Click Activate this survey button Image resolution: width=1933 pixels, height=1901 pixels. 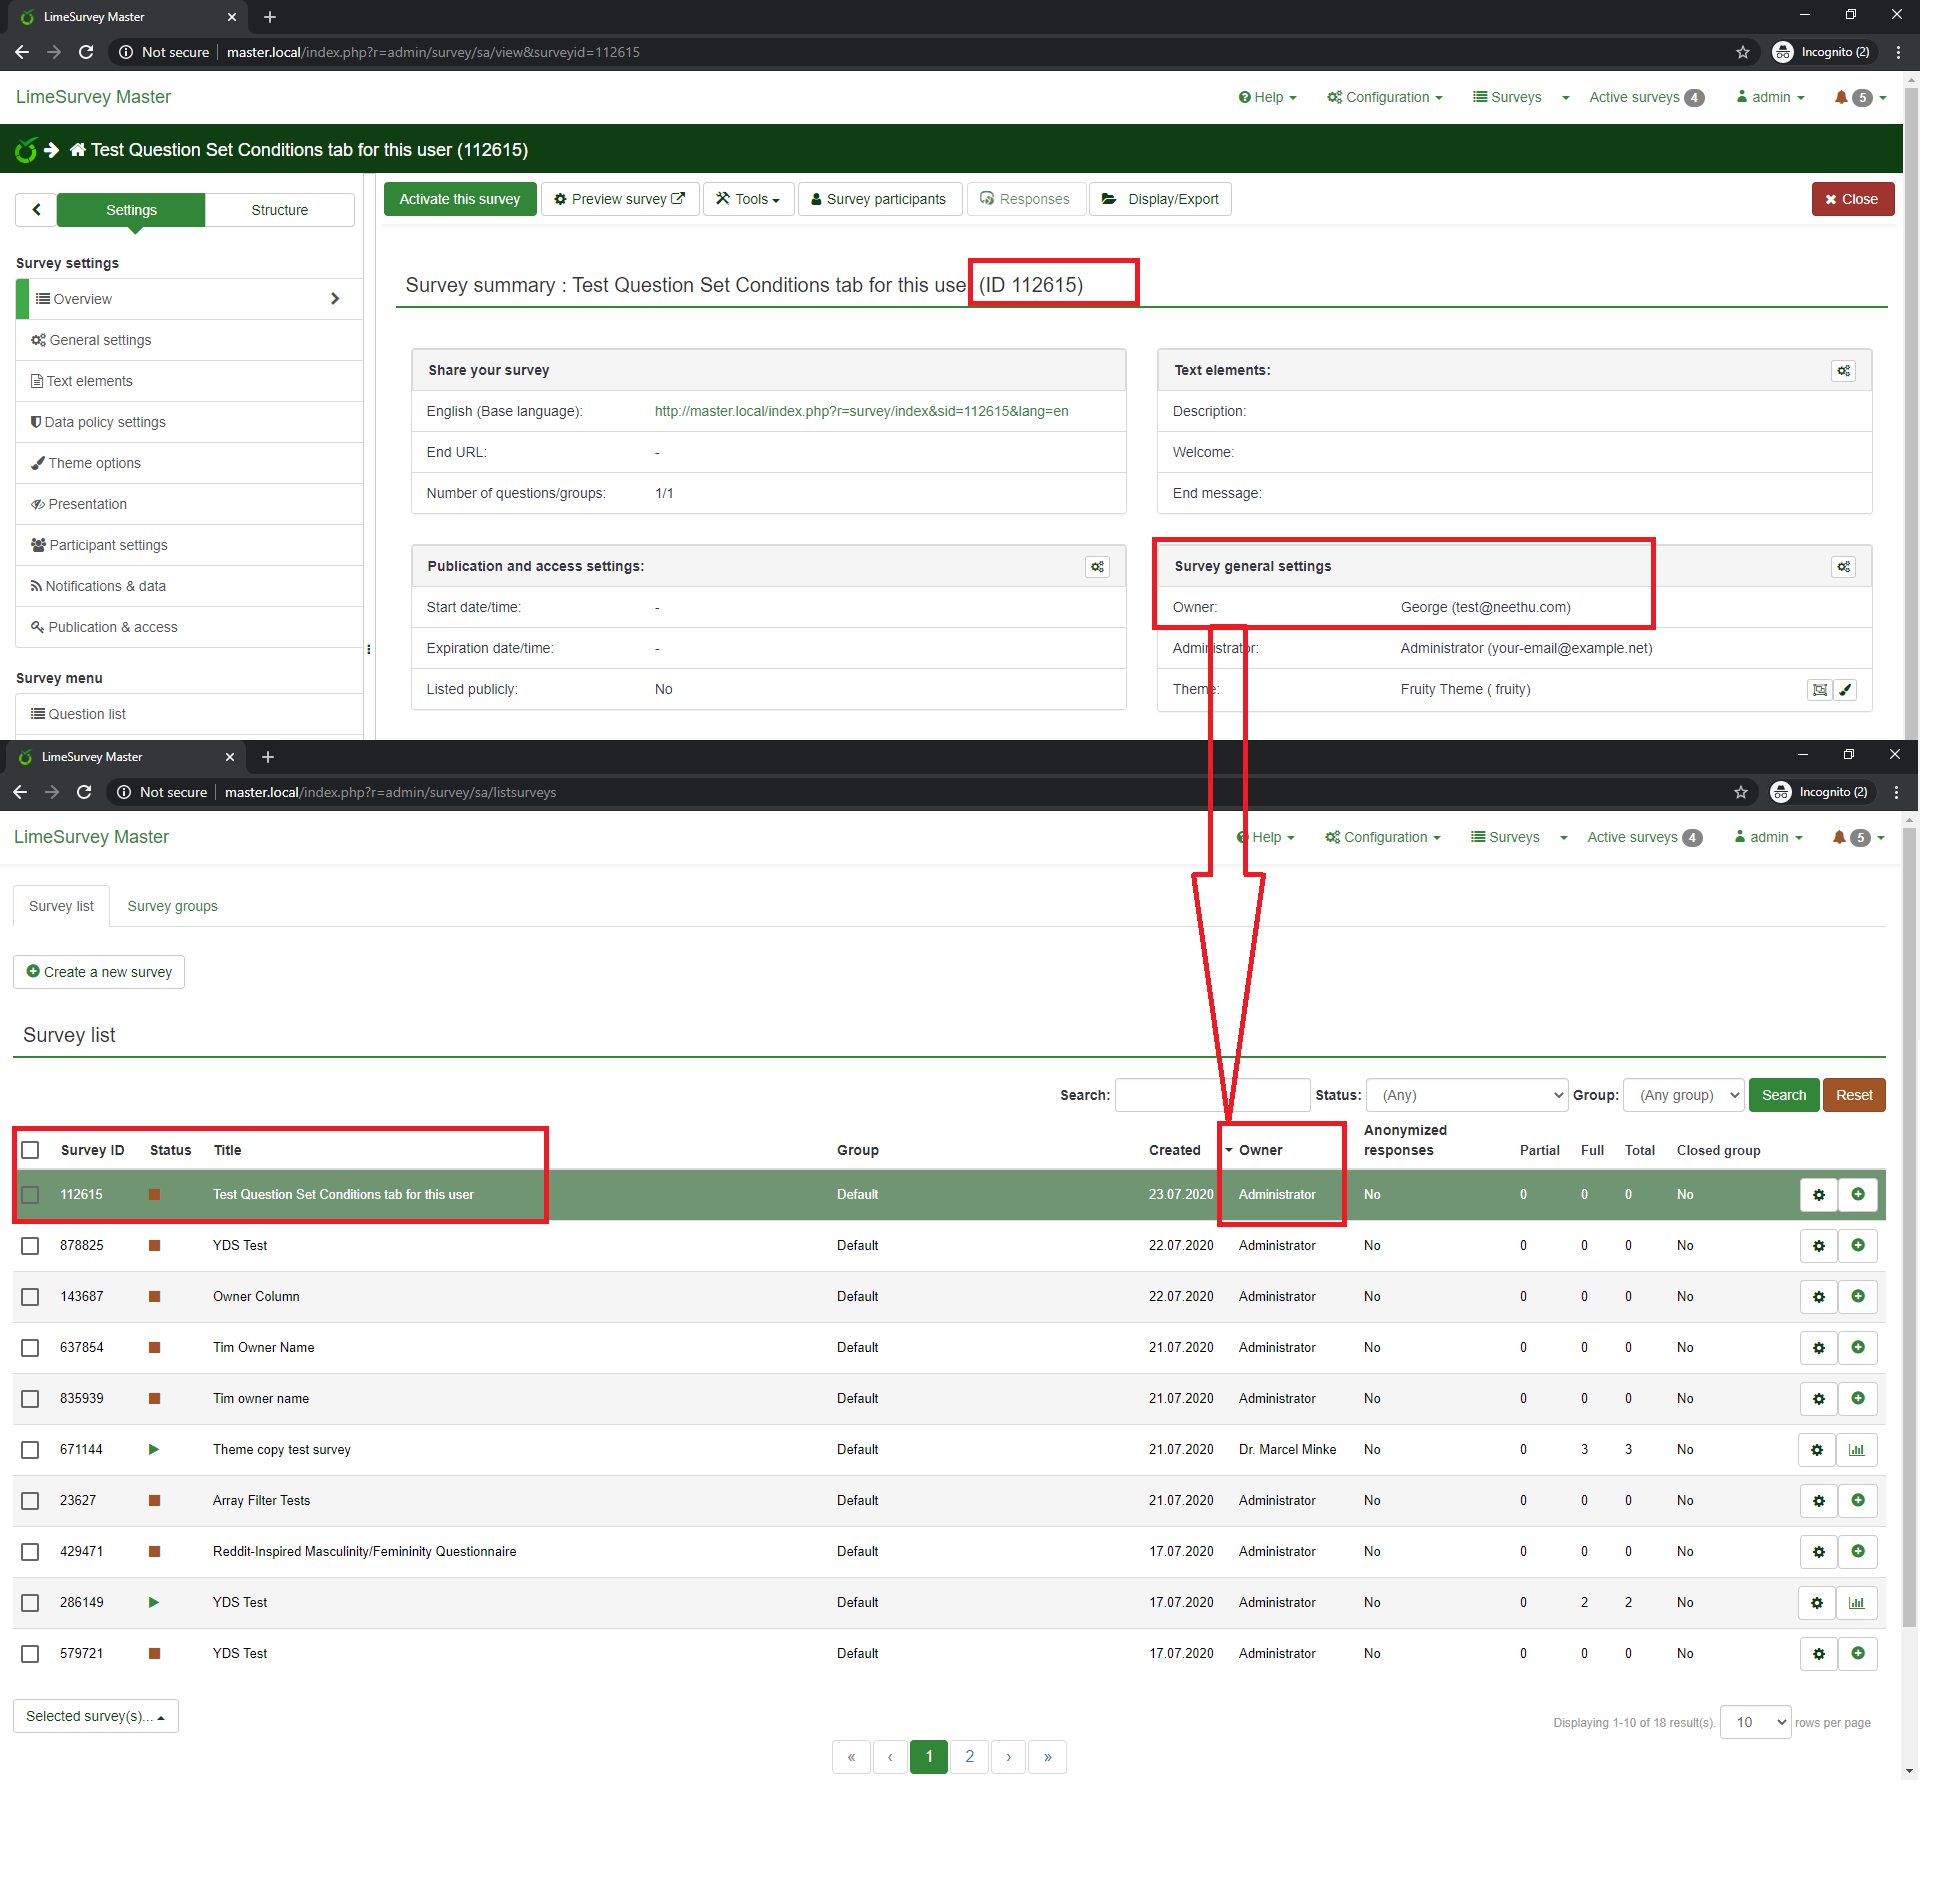[x=459, y=199]
